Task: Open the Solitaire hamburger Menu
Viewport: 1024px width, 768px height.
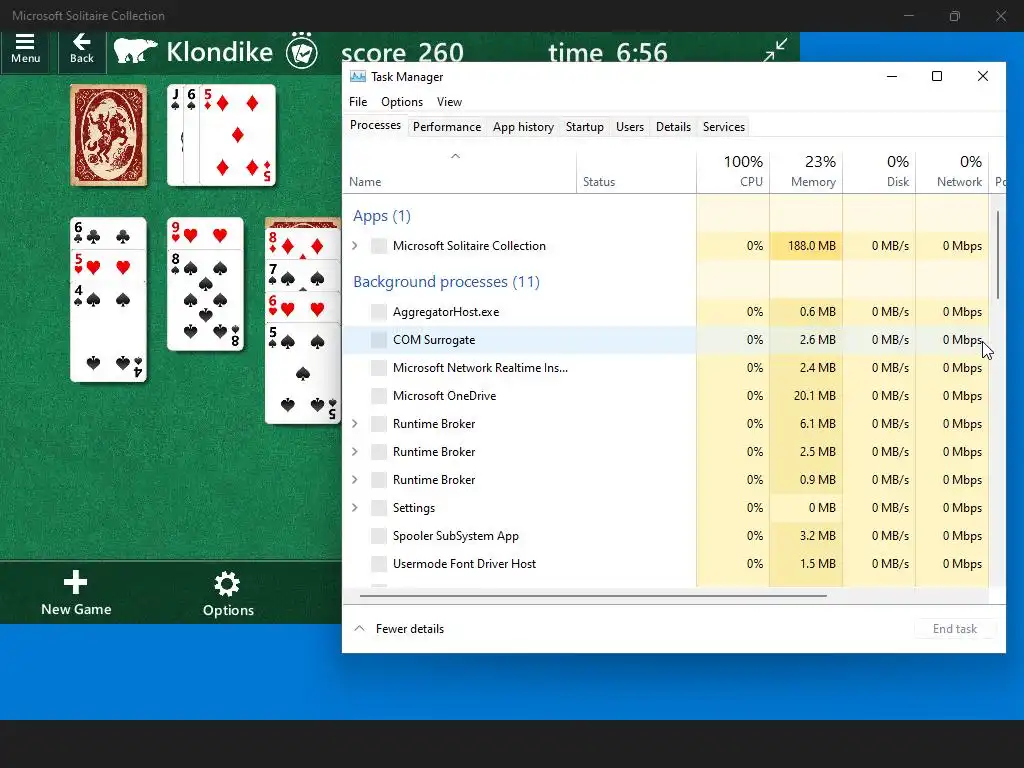Action: tap(25, 49)
